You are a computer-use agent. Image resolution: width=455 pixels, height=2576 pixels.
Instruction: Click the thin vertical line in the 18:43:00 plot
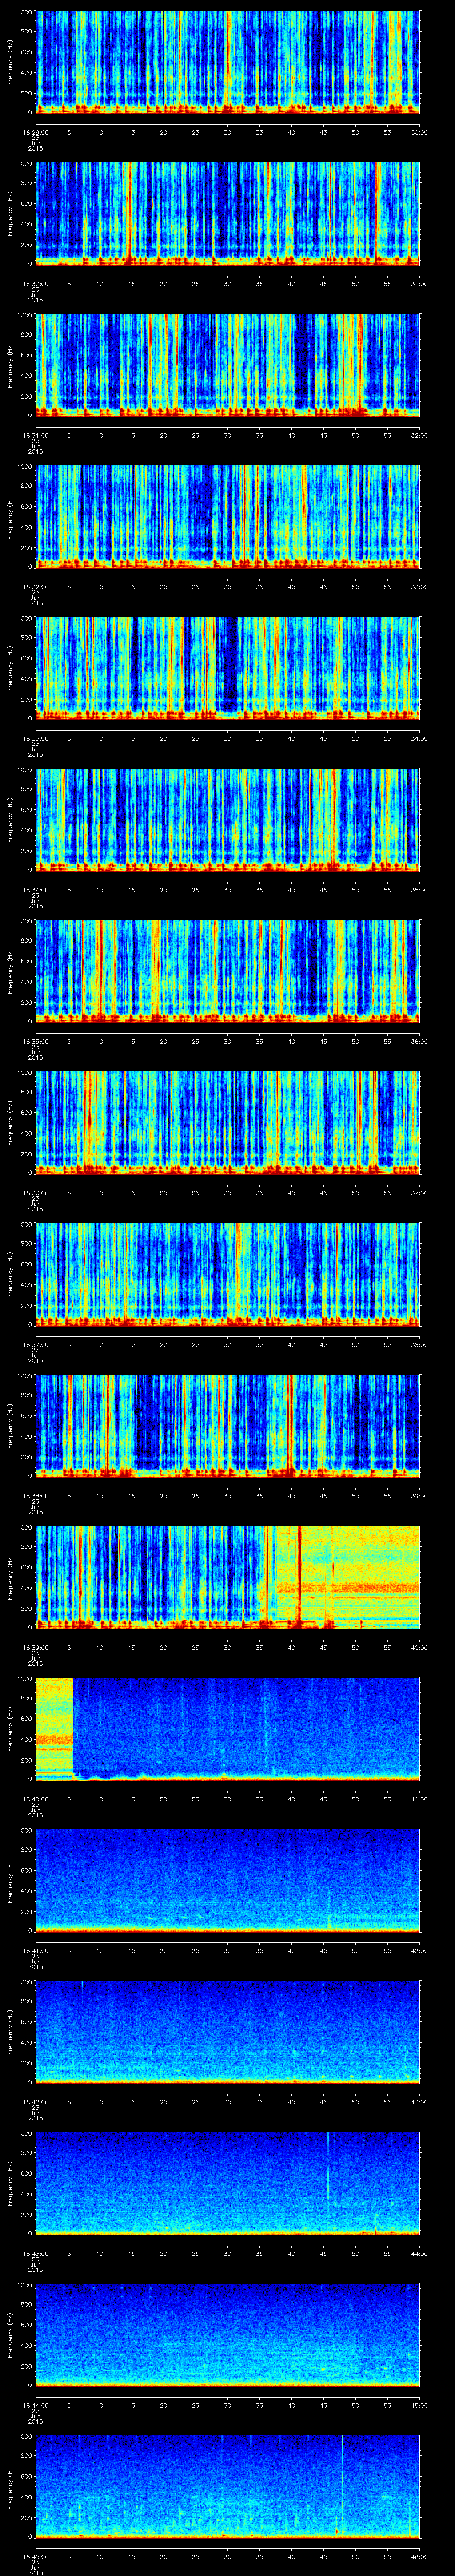pyautogui.click(x=329, y=2165)
